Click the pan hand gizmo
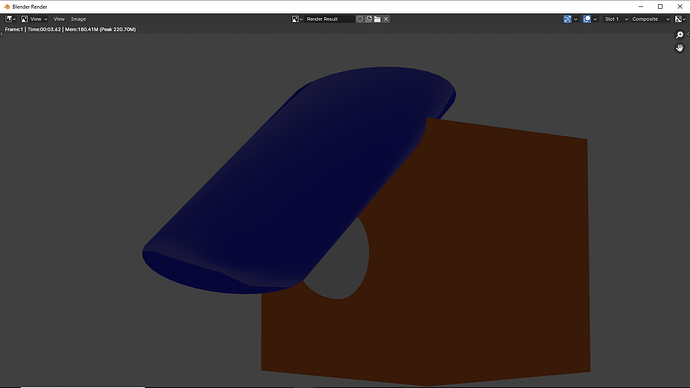 [679, 48]
